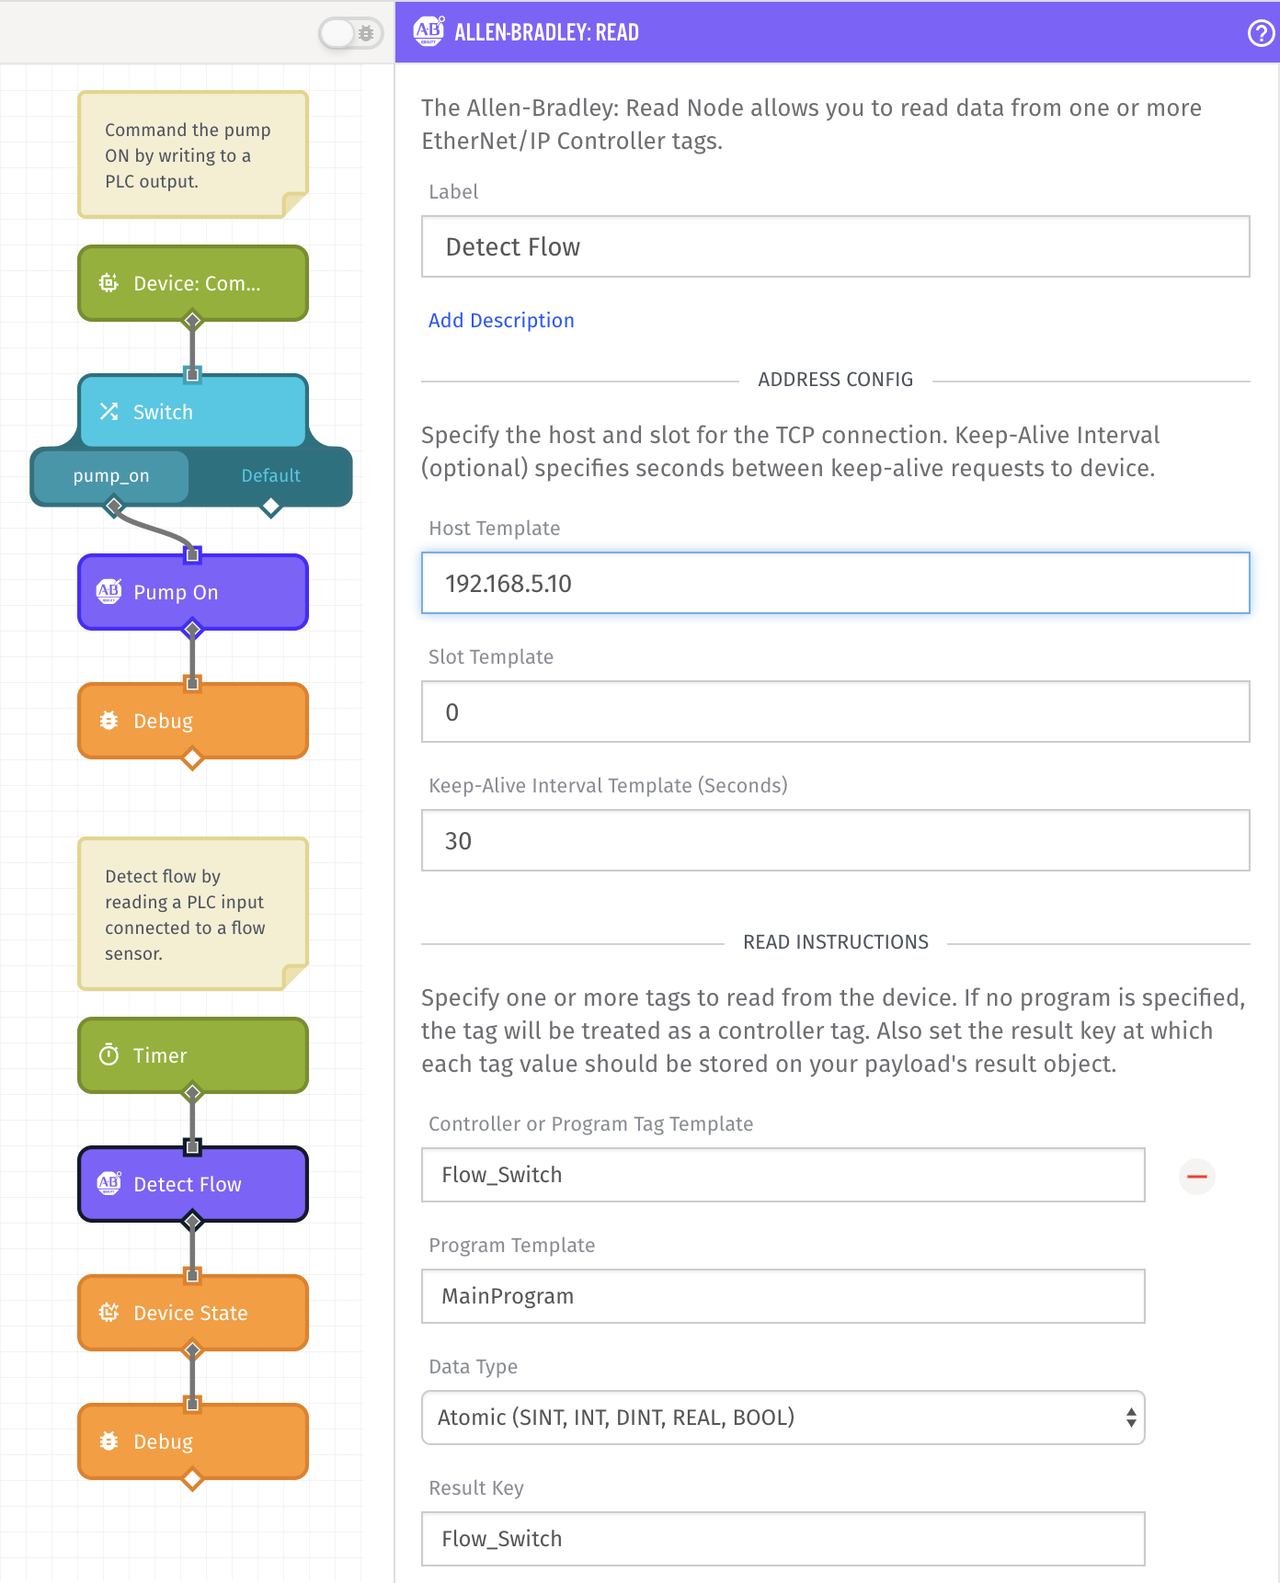Click the Allen-Bradley logo in the header

click(x=429, y=32)
